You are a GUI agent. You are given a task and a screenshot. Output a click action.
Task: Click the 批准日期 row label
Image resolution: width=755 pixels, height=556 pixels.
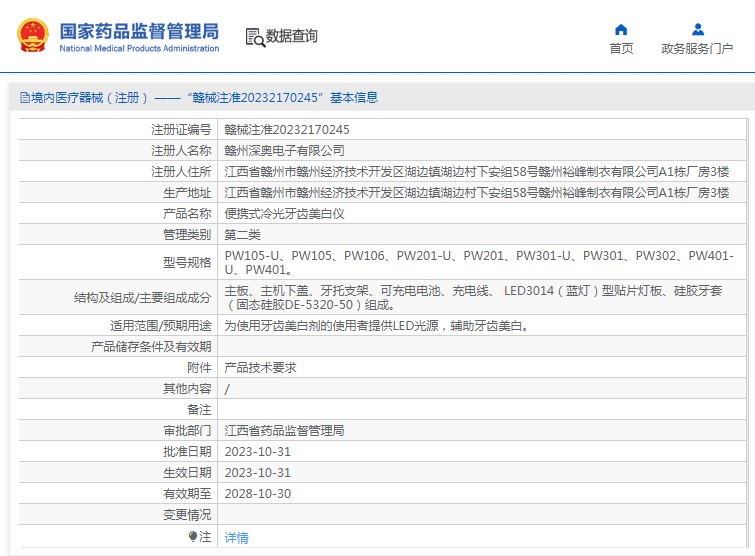pos(187,452)
